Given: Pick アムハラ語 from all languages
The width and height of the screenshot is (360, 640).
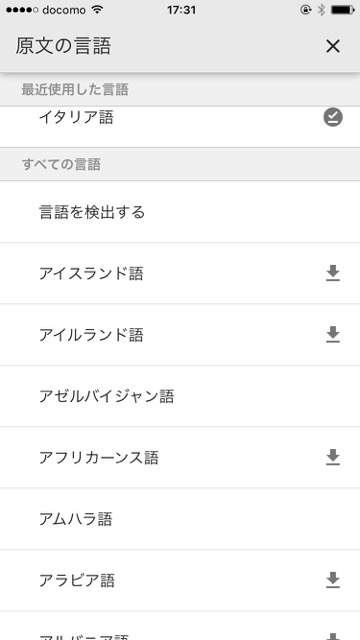Looking at the screenshot, I should pyautogui.click(x=180, y=519).
